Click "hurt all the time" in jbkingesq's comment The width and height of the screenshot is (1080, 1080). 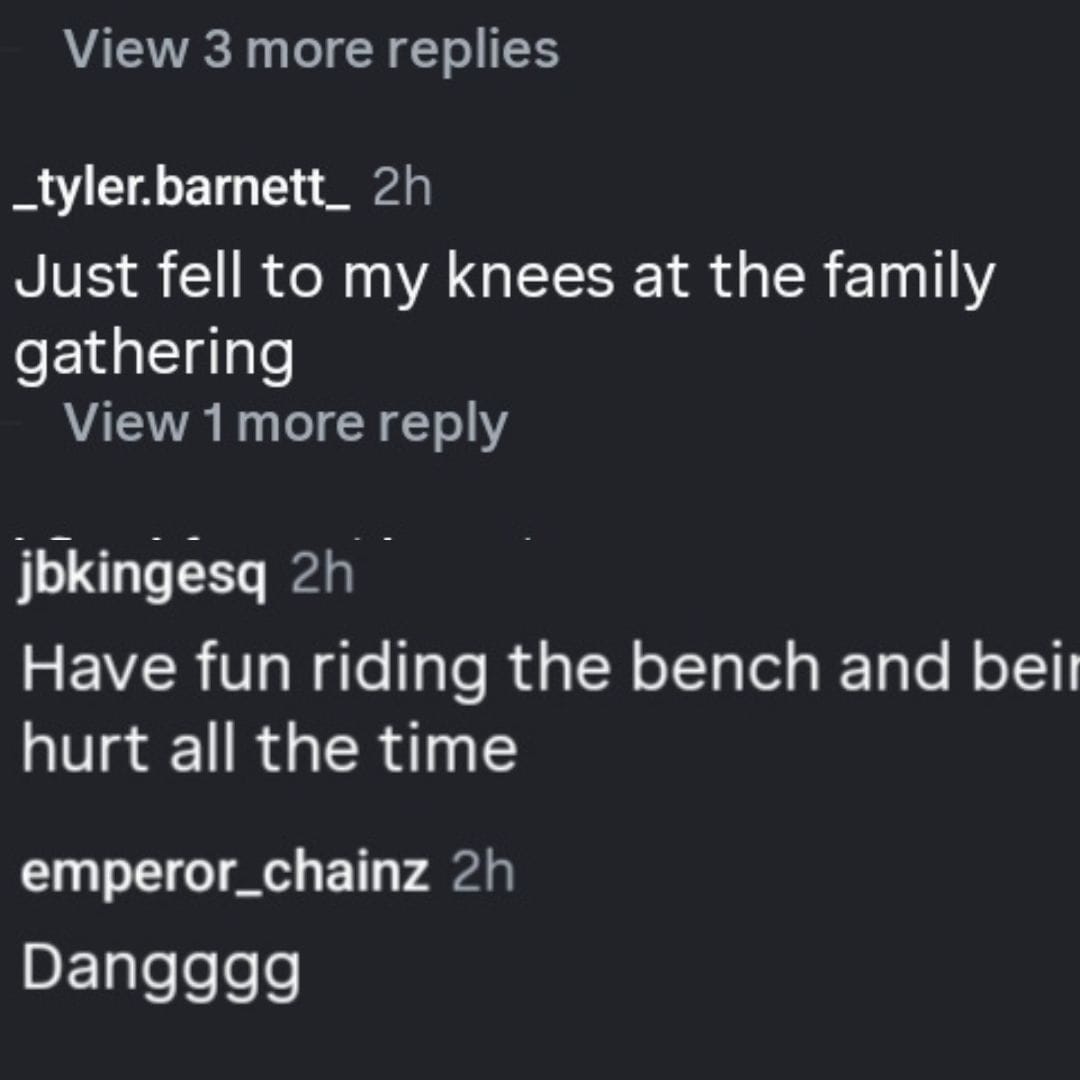pos(269,746)
